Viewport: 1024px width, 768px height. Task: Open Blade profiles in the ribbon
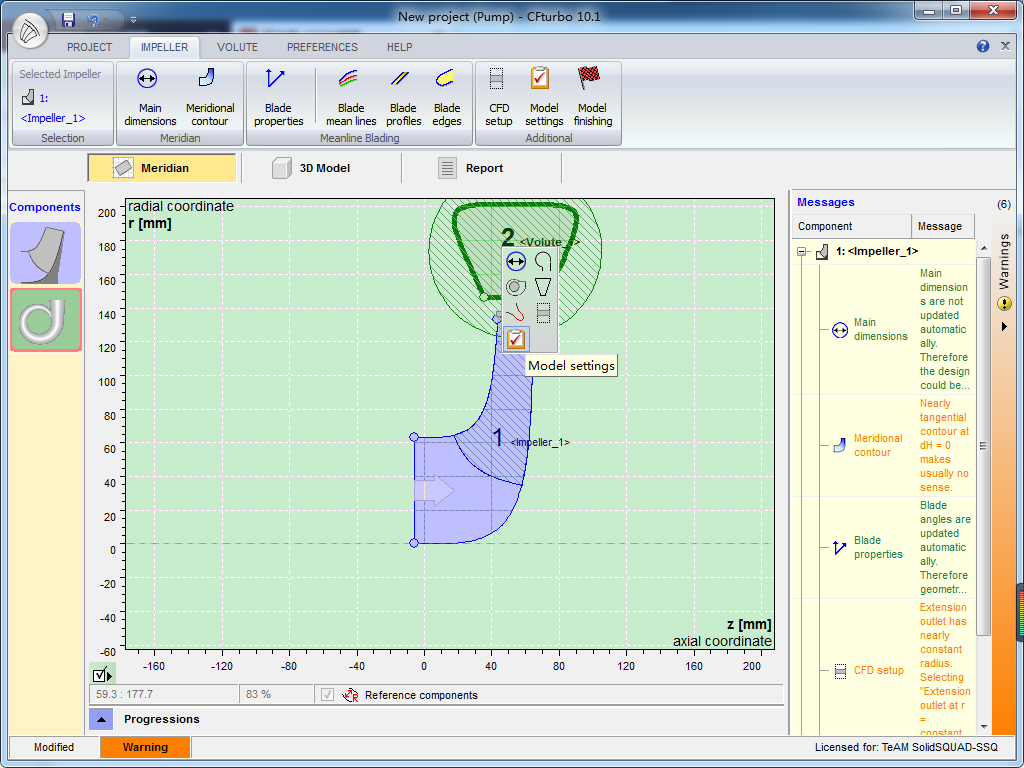click(403, 97)
